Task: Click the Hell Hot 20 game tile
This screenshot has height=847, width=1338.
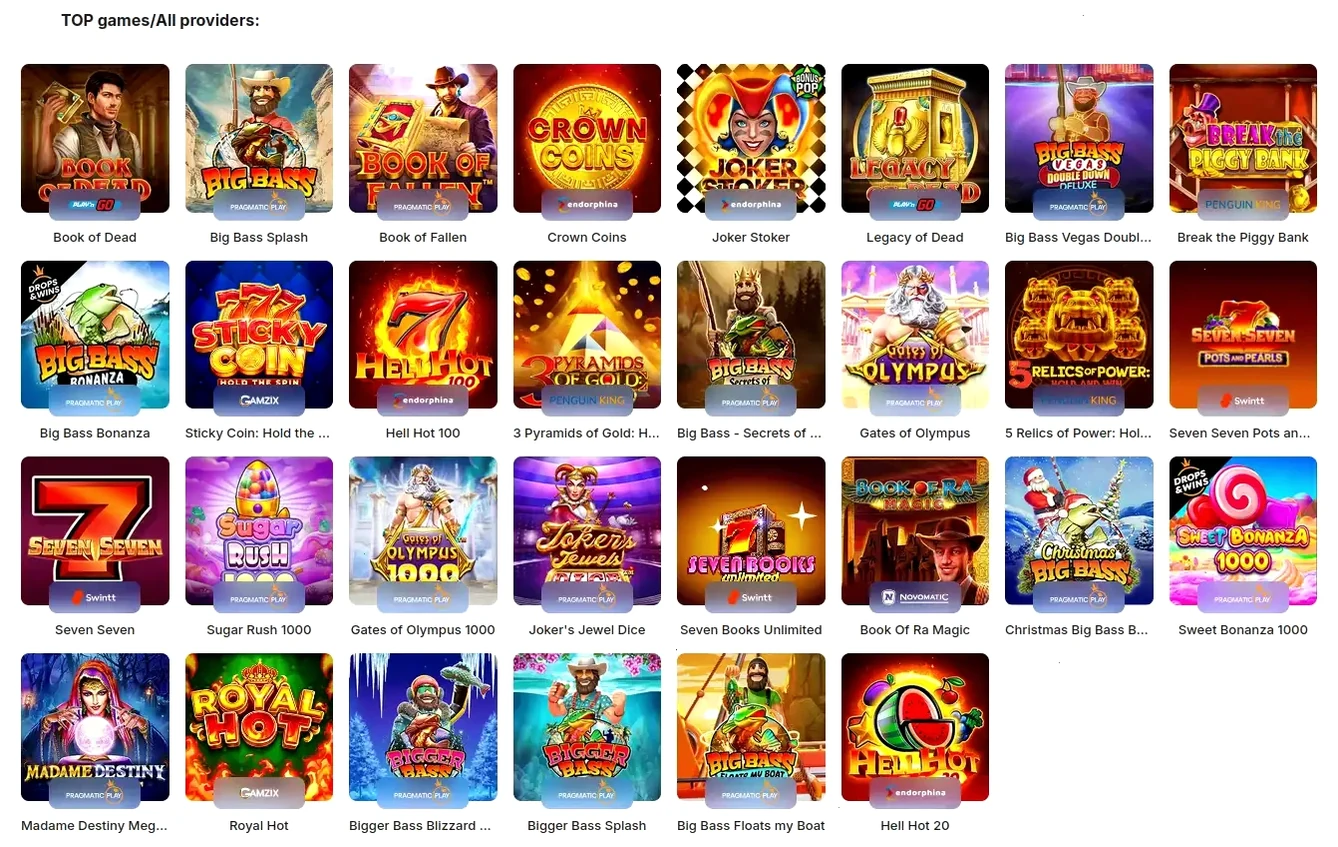Action: 915,727
